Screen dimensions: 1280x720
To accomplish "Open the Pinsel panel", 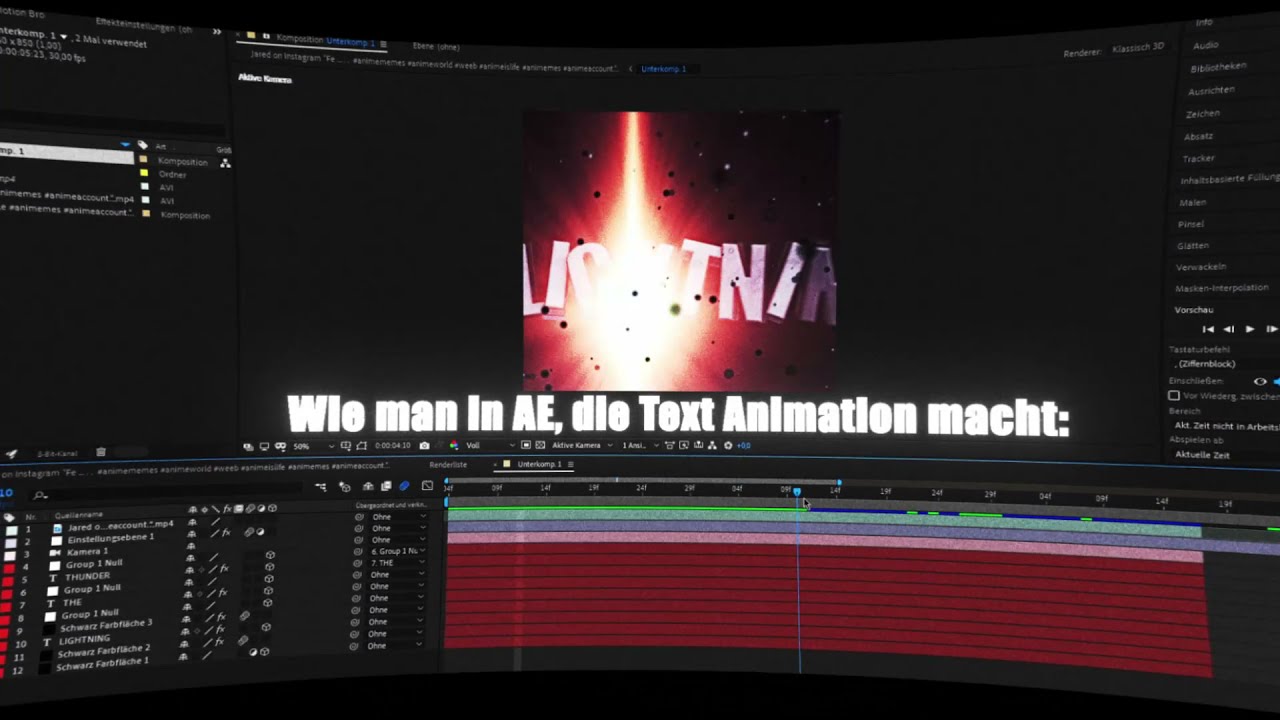I will (1191, 224).
